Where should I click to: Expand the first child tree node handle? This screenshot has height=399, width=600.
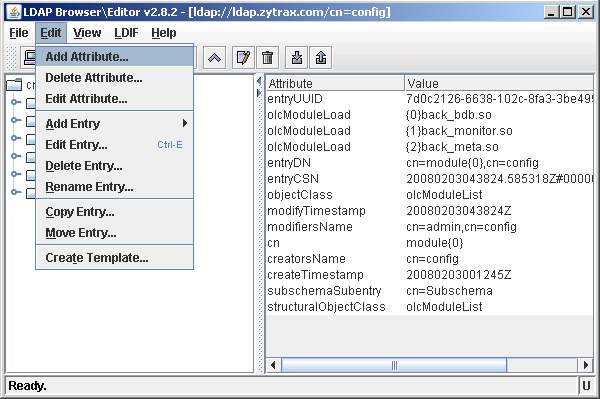coord(15,102)
